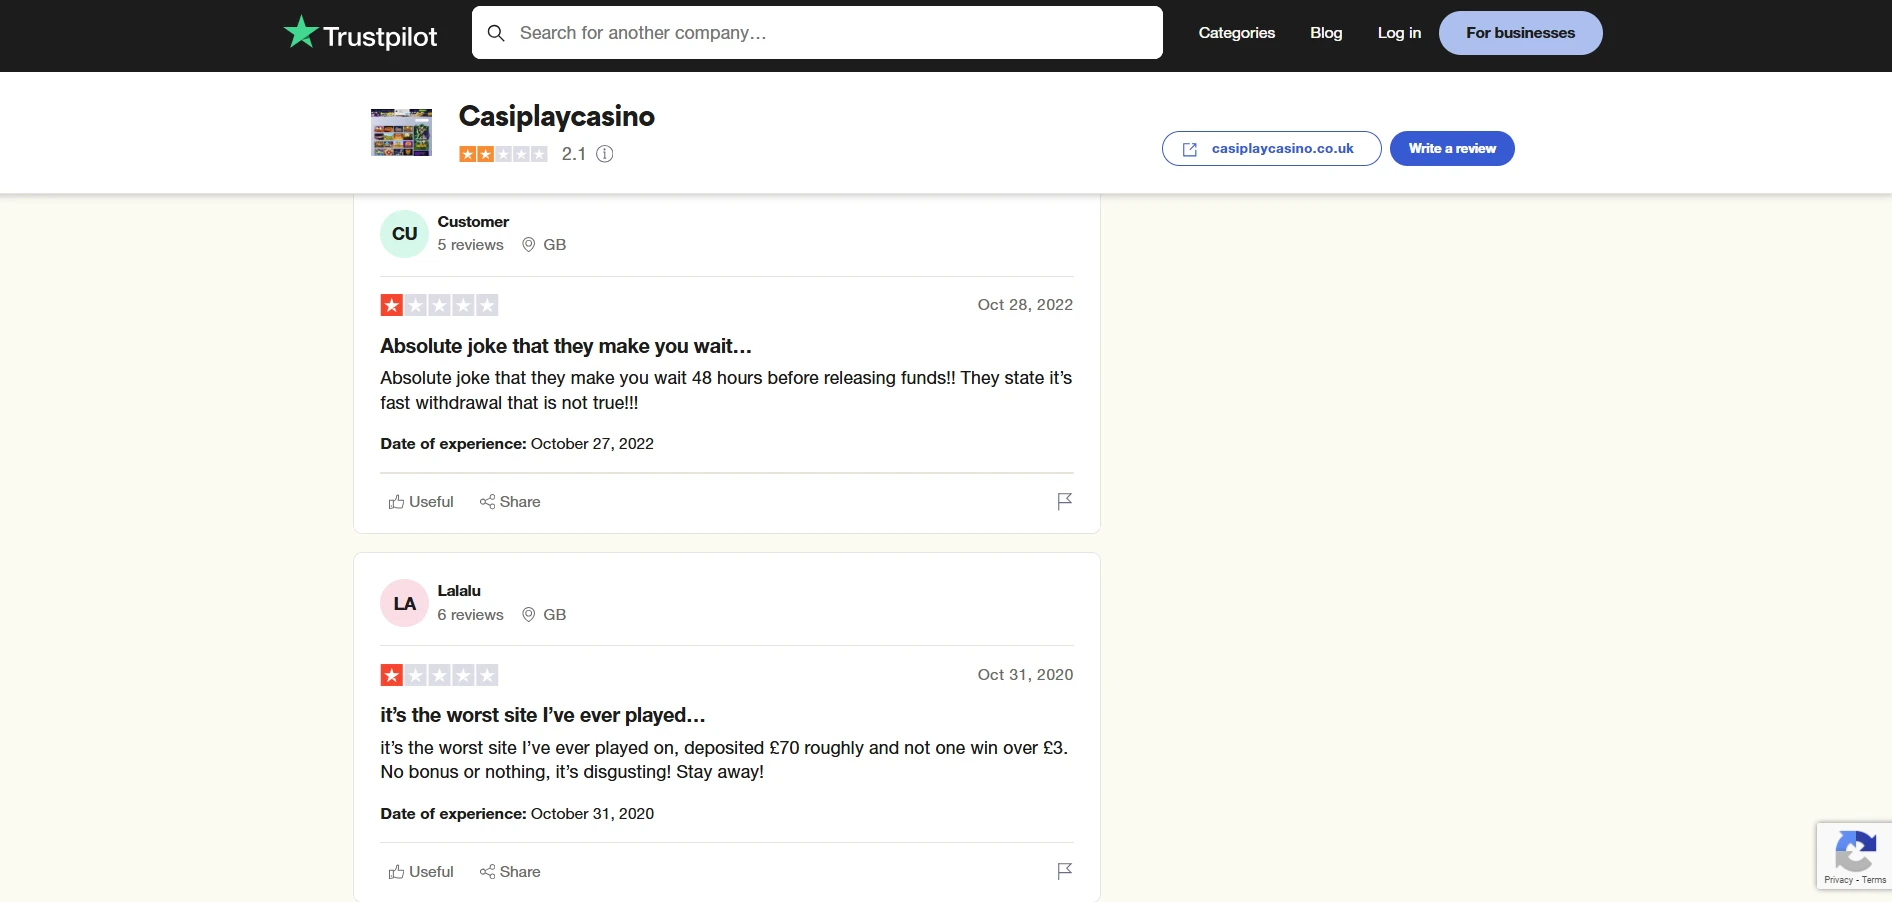The width and height of the screenshot is (1892, 902).
Task: Click the location pin beside Lalalu's GB
Action: pyautogui.click(x=529, y=615)
